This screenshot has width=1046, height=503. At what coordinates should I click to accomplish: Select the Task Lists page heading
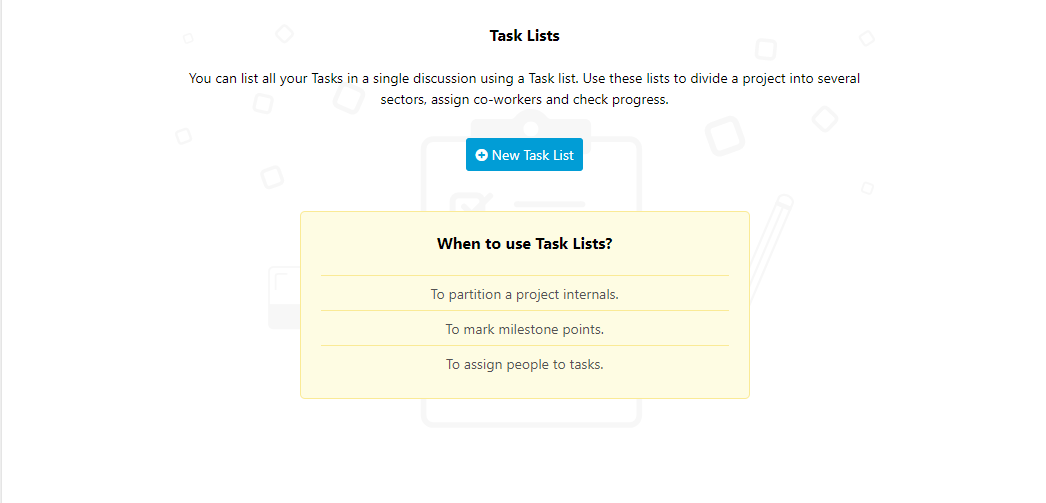pos(524,36)
